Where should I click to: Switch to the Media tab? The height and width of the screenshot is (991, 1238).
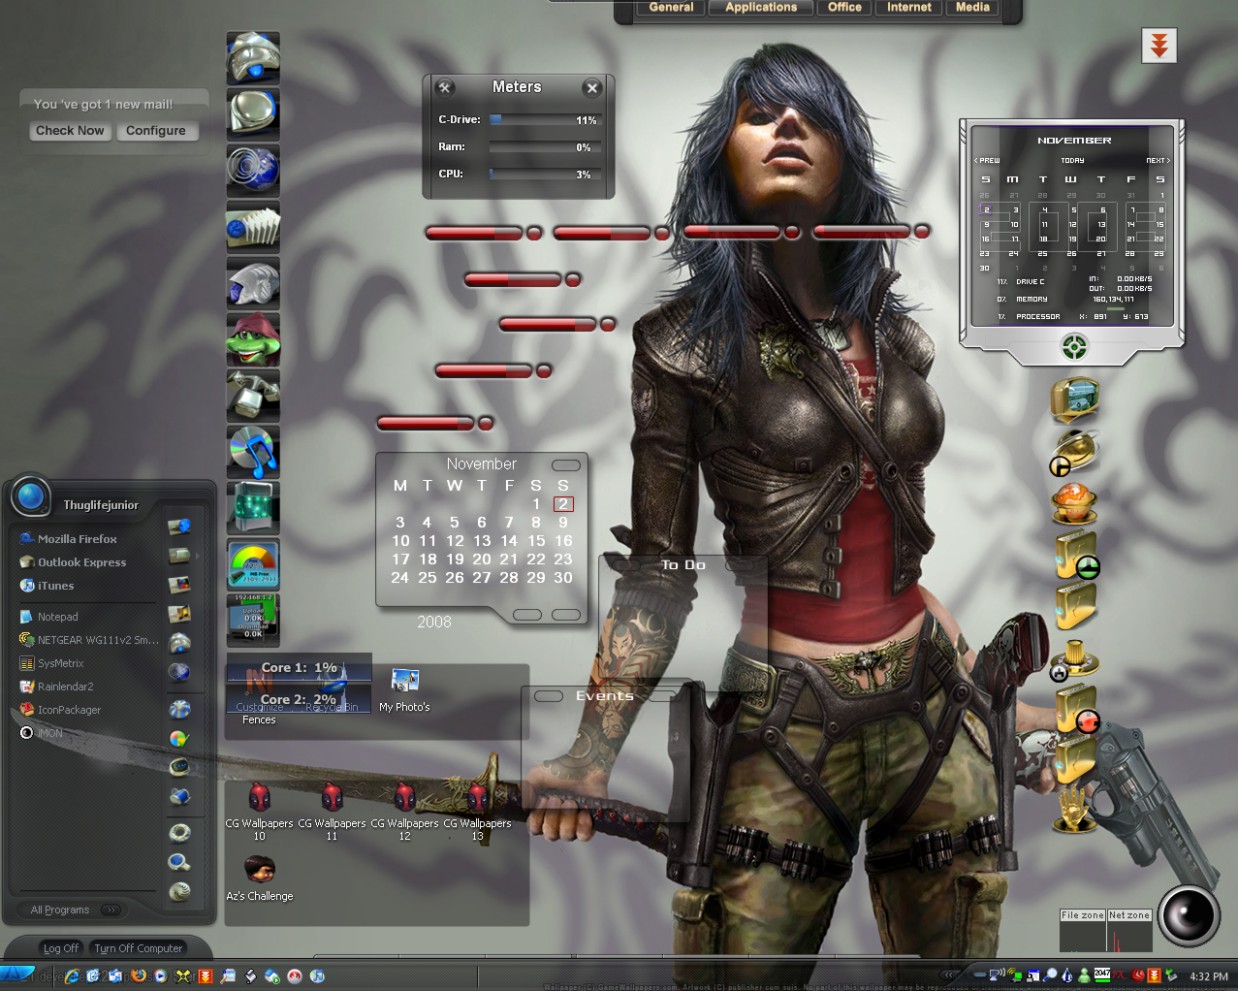pyautogui.click(x=973, y=8)
